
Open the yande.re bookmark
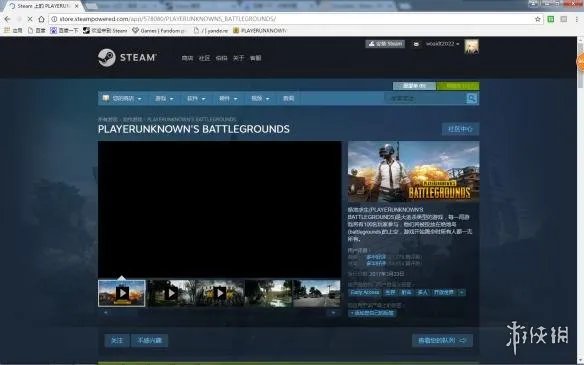pyautogui.click(x=211, y=31)
